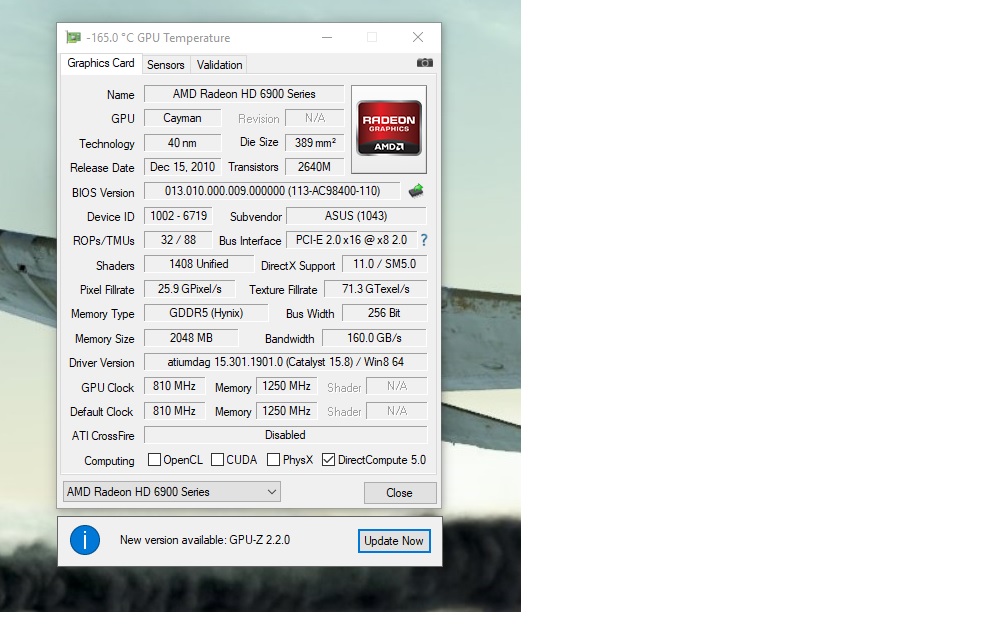The height and width of the screenshot is (630, 1008).
Task: Click the GPU-Z title bar app icon
Action: pos(73,37)
